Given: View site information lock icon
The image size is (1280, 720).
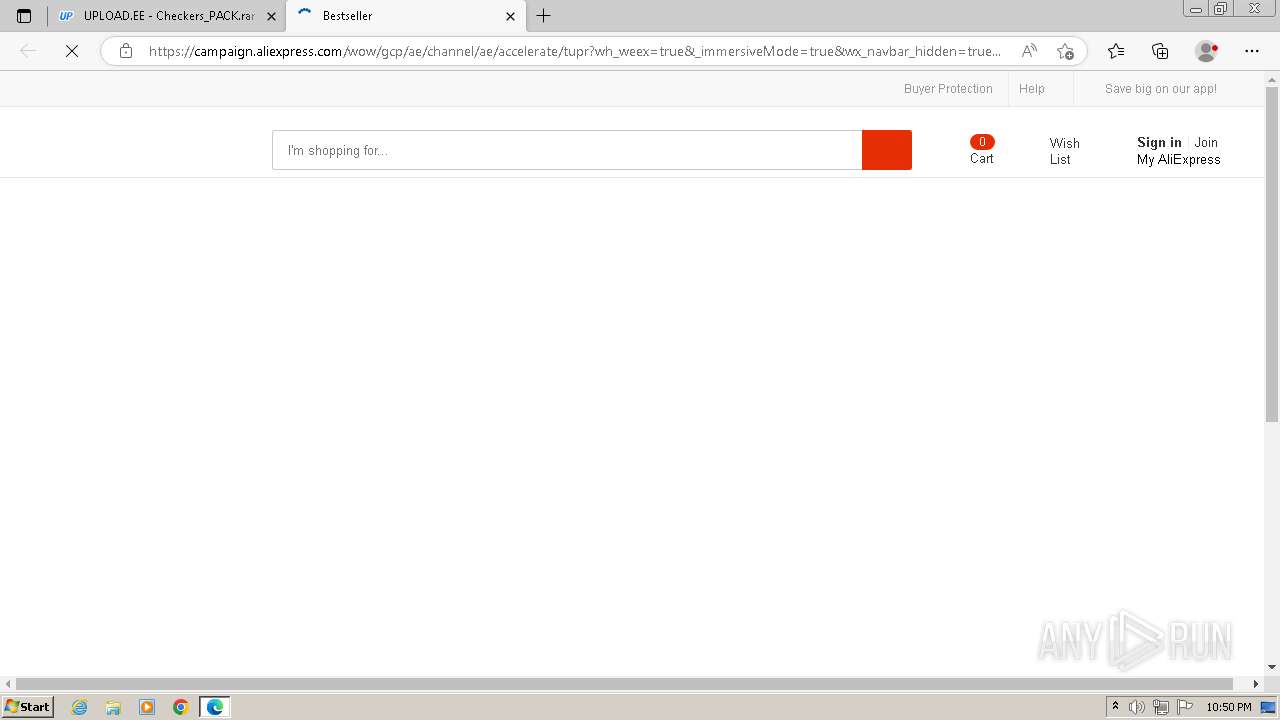Looking at the screenshot, I should pos(126,51).
